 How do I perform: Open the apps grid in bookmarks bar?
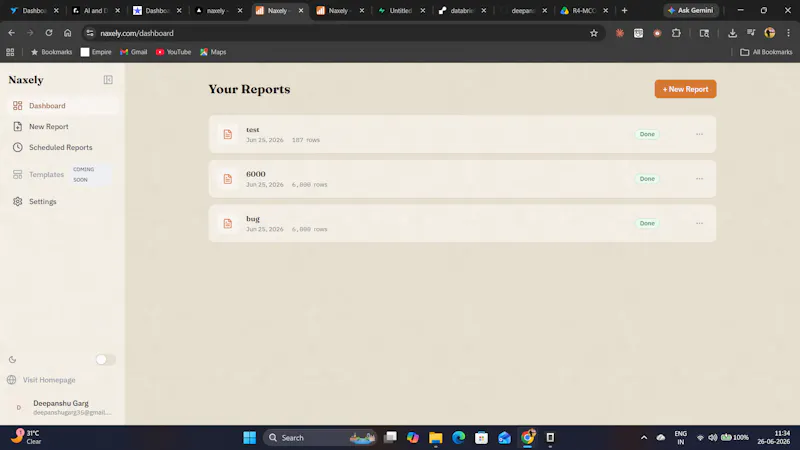point(10,52)
